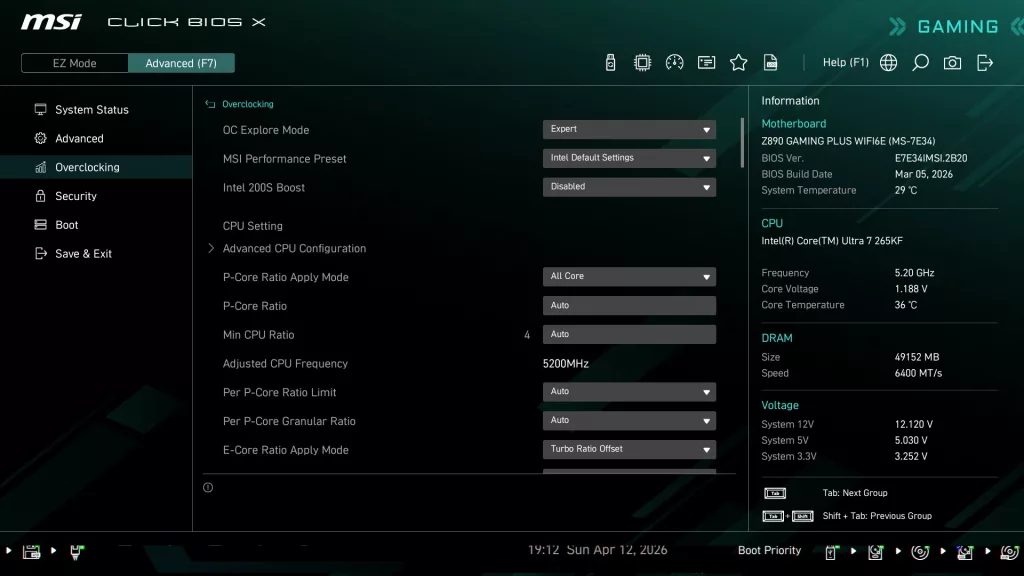The image size is (1024, 576).
Task: Click CPU name Intel Core Ultra 7 265KF
Action: tap(832, 241)
